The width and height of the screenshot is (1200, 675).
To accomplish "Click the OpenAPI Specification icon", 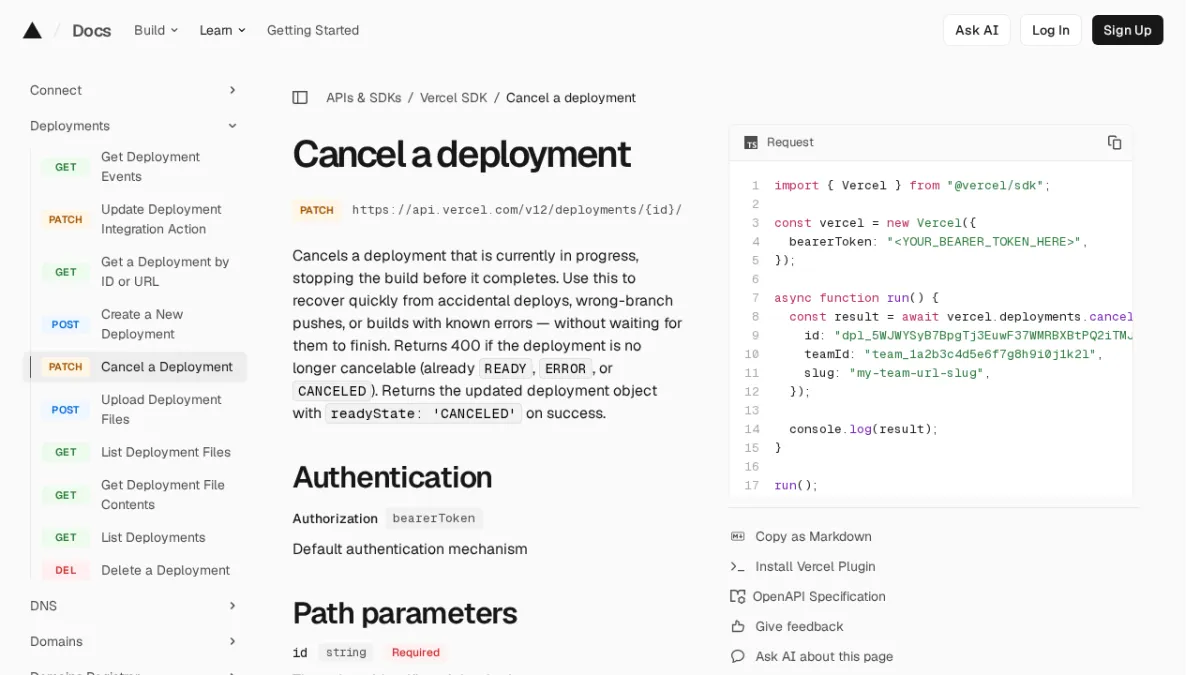I will click(x=738, y=597).
